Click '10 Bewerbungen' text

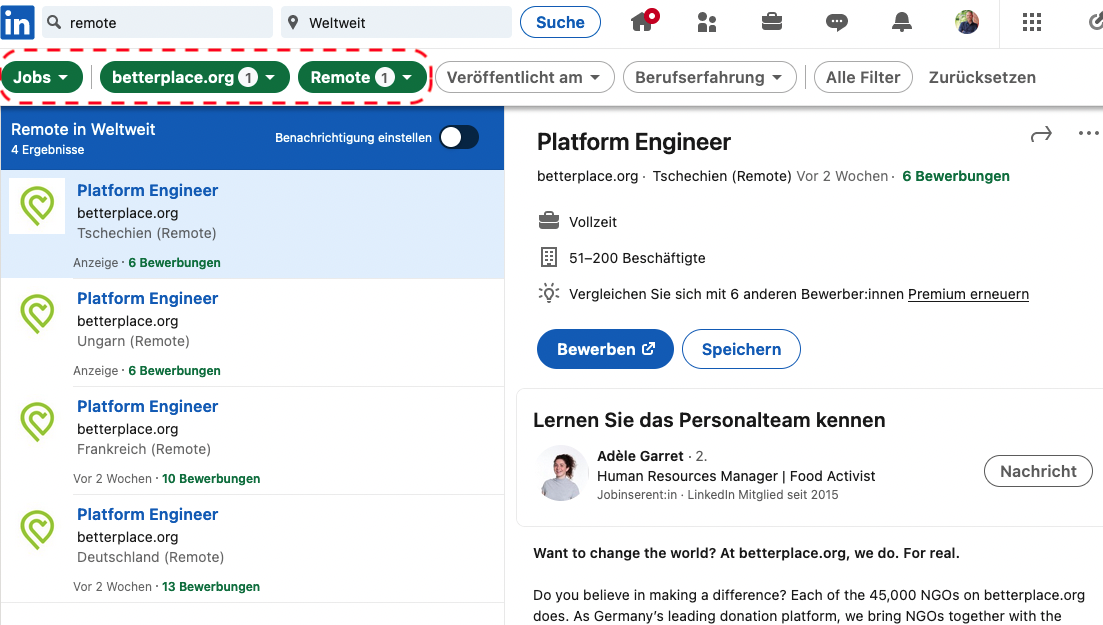coord(211,479)
